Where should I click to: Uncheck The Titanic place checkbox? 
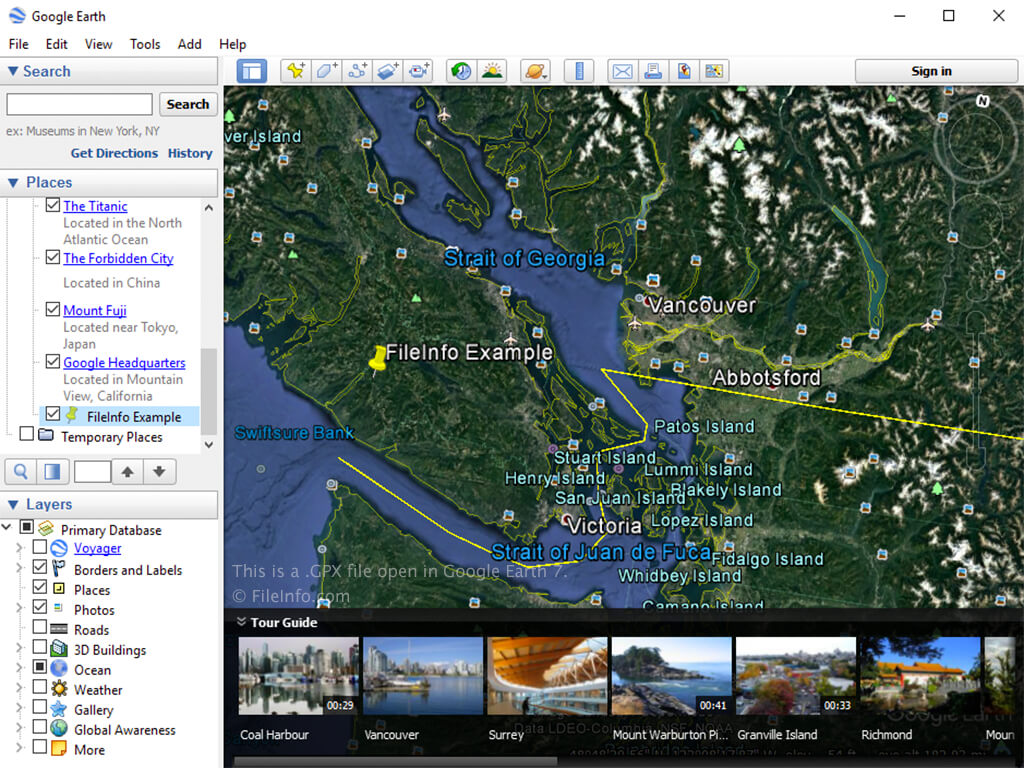53,205
